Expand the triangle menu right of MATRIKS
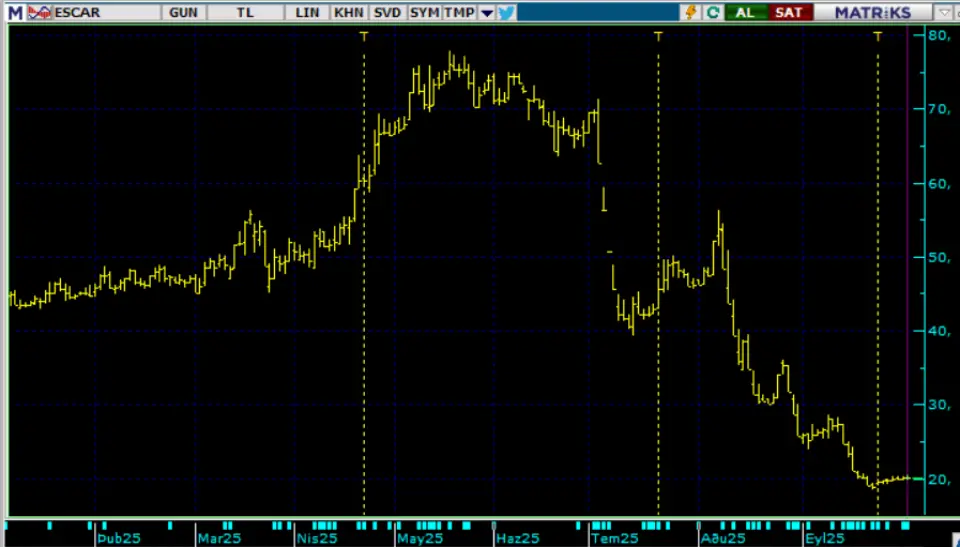The width and height of the screenshot is (960, 547). pyautogui.click(x=946, y=12)
